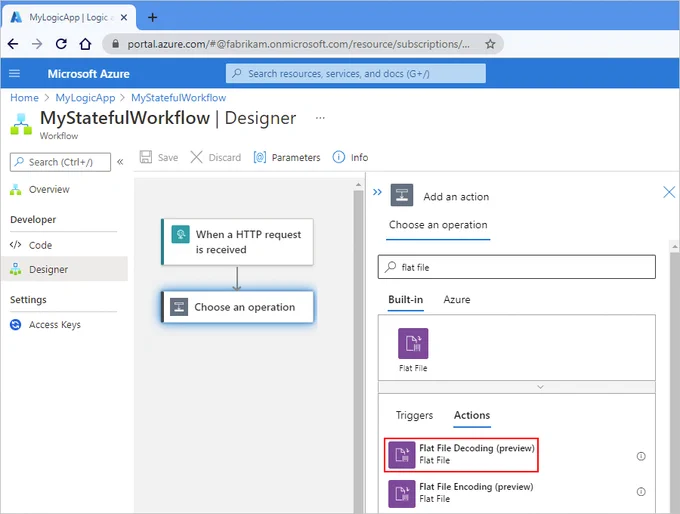
Task: Open workflow Parameters
Action: [287, 157]
